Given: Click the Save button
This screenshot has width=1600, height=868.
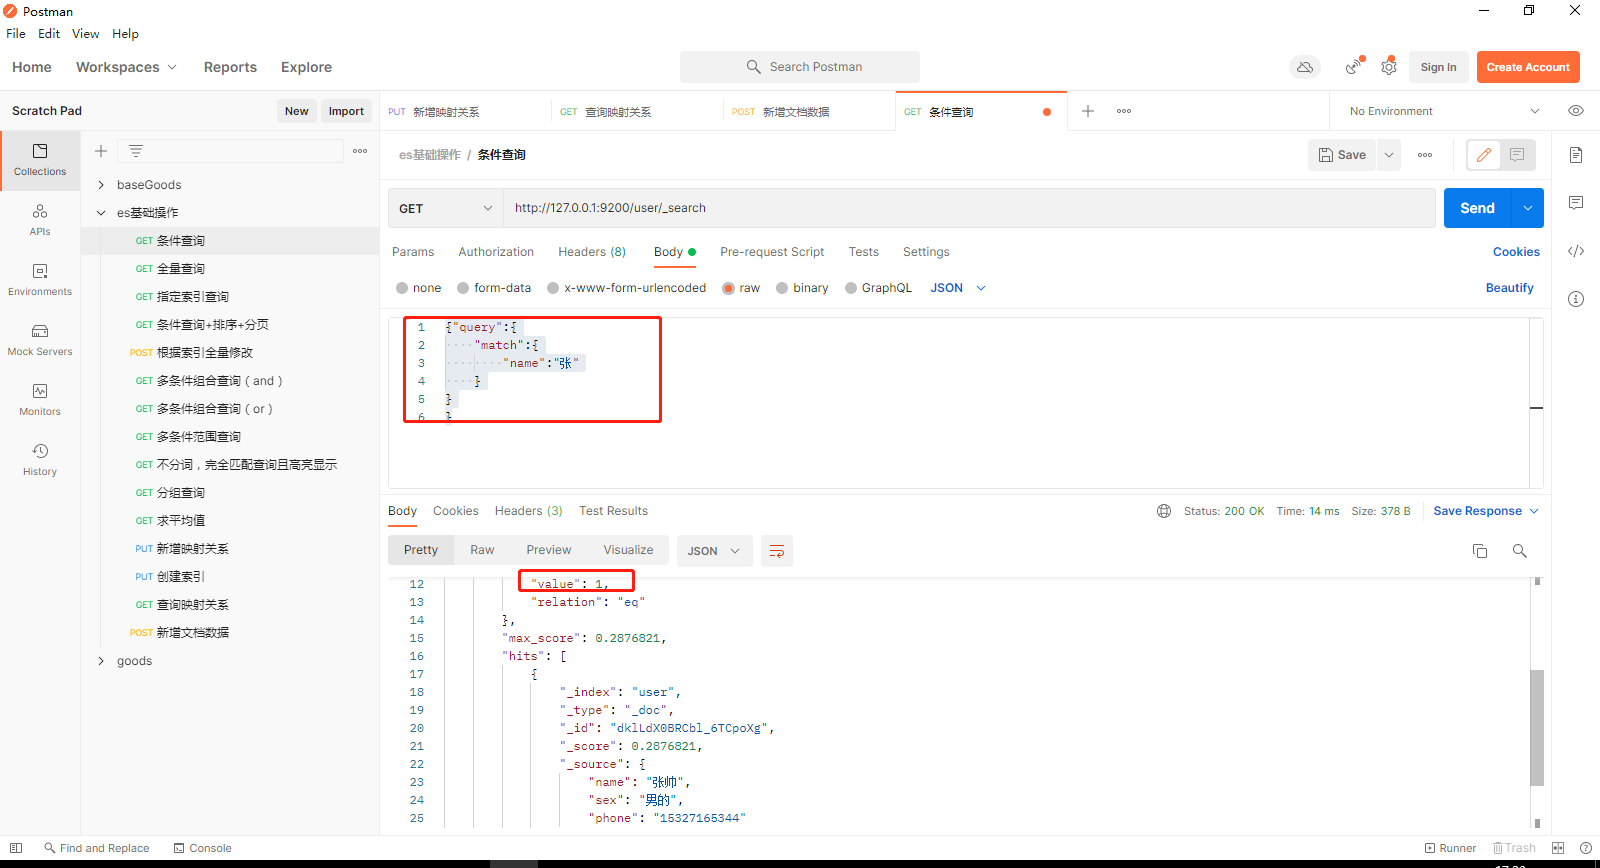Looking at the screenshot, I should pyautogui.click(x=1342, y=155).
